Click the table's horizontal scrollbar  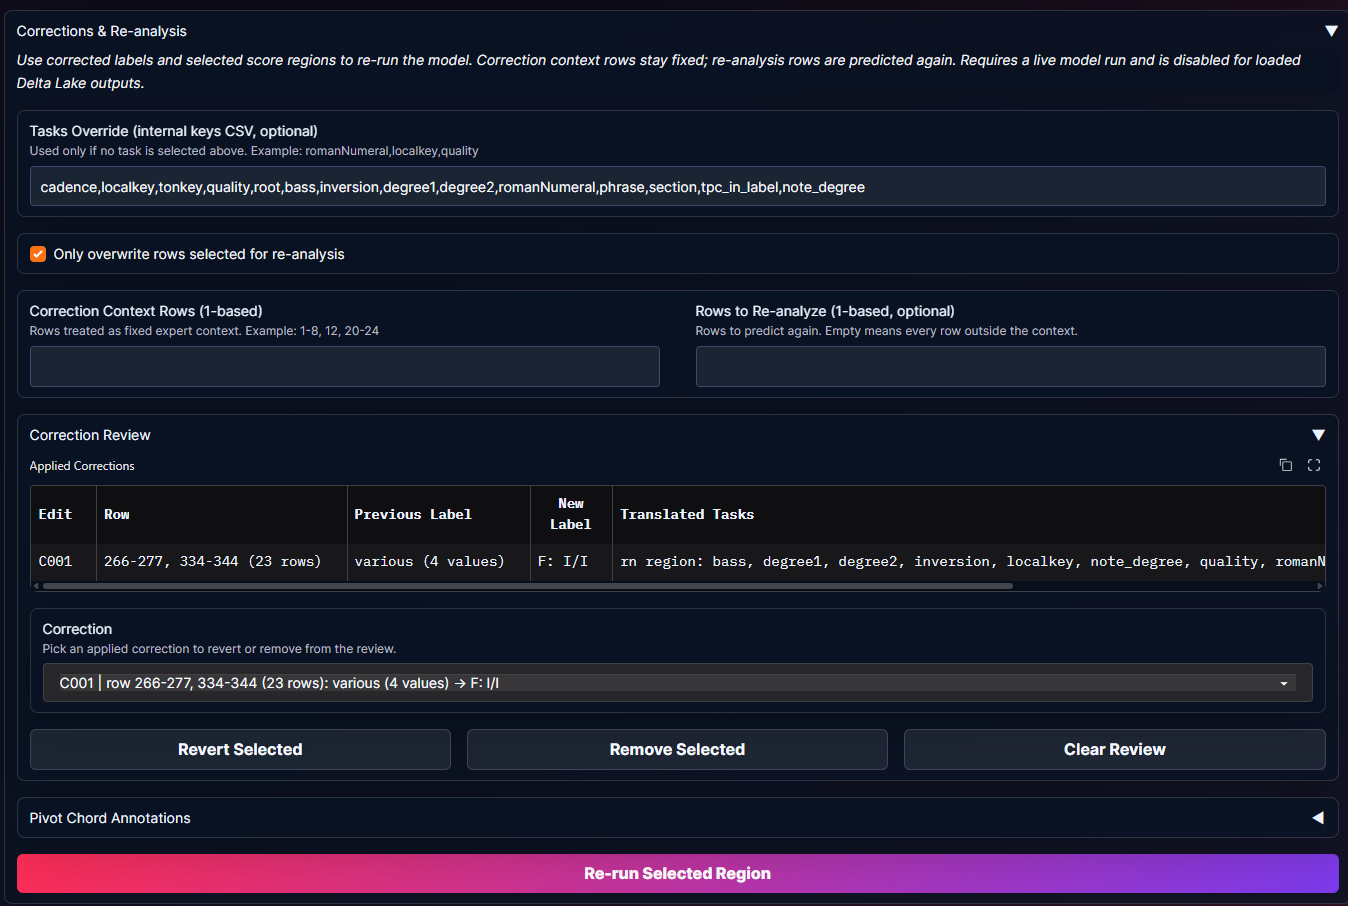[x=528, y=586]
